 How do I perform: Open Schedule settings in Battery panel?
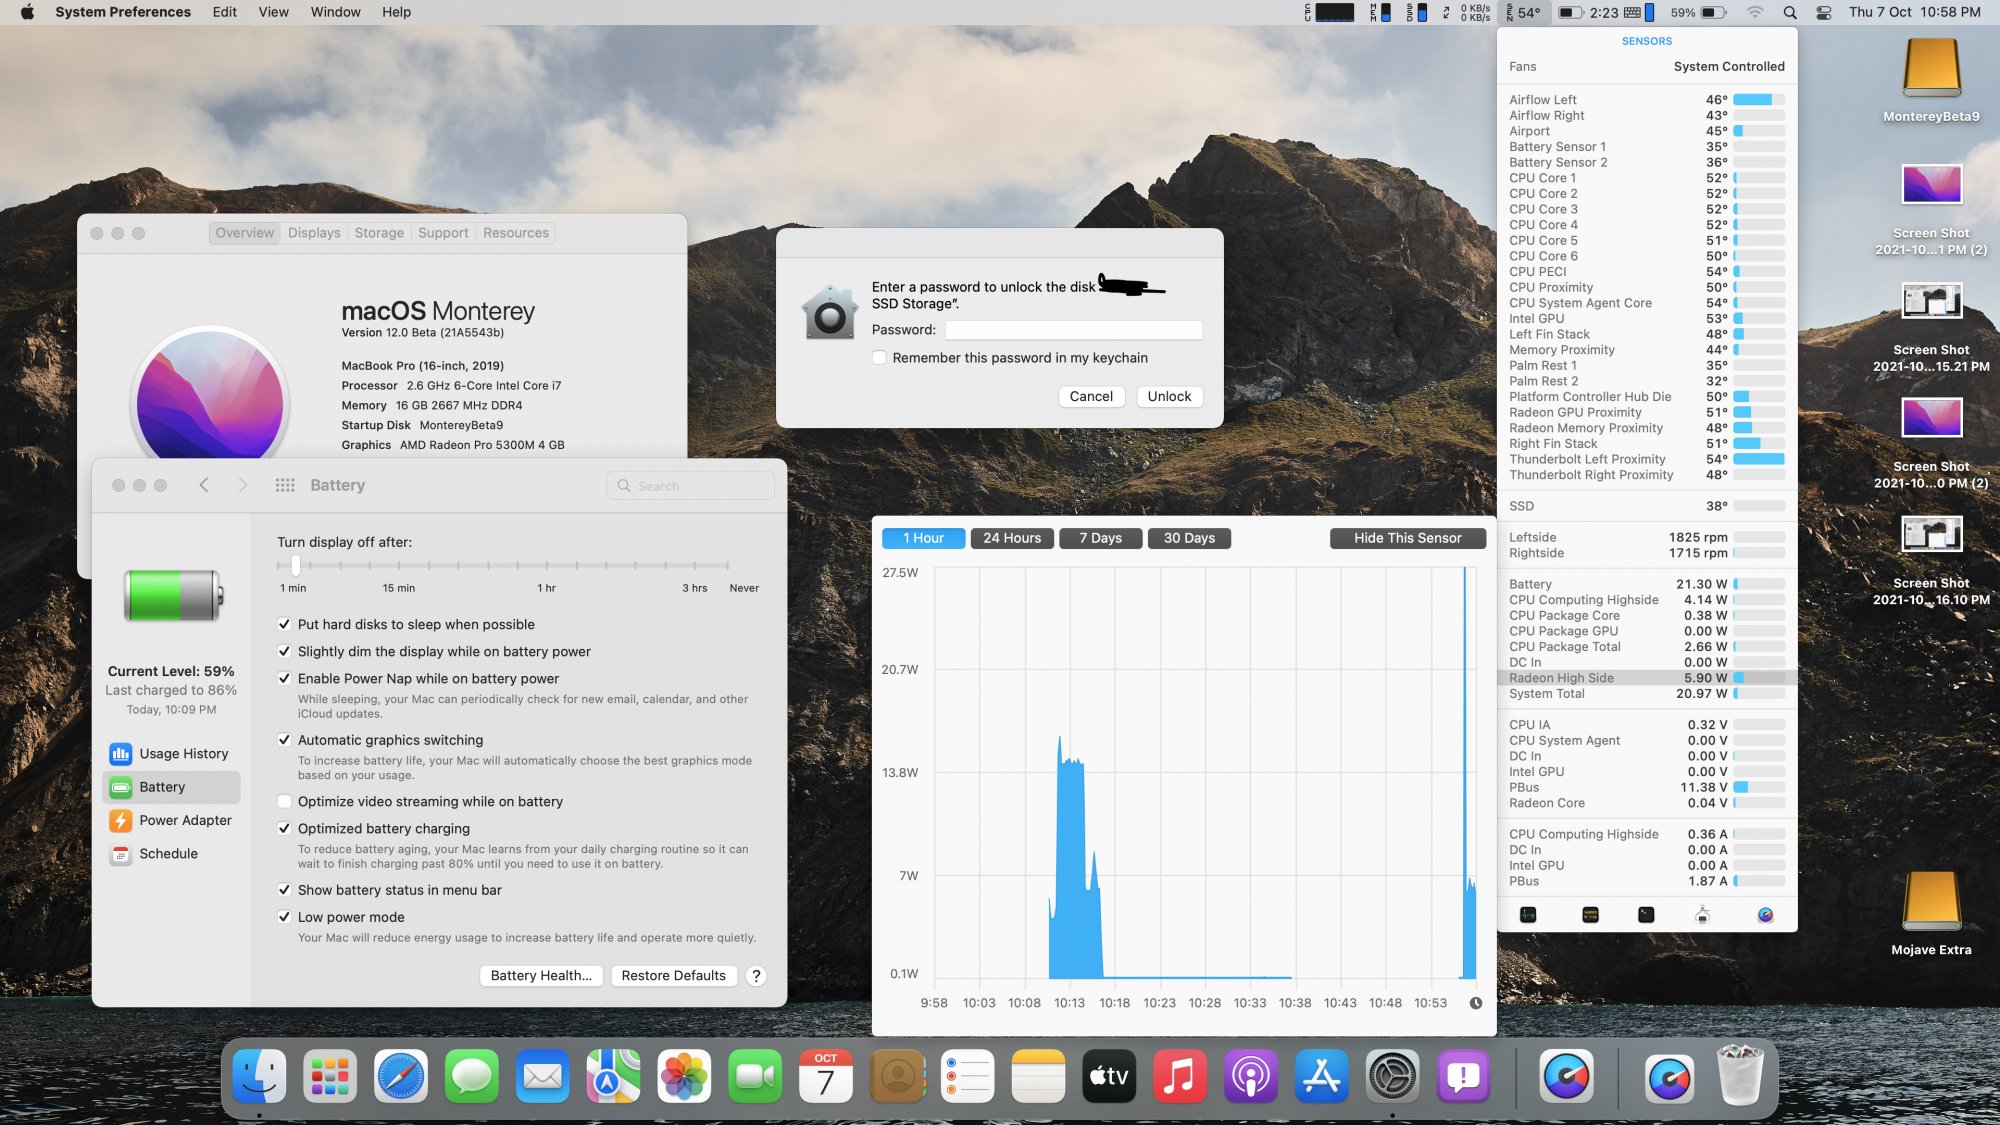[x=168, y=853]
